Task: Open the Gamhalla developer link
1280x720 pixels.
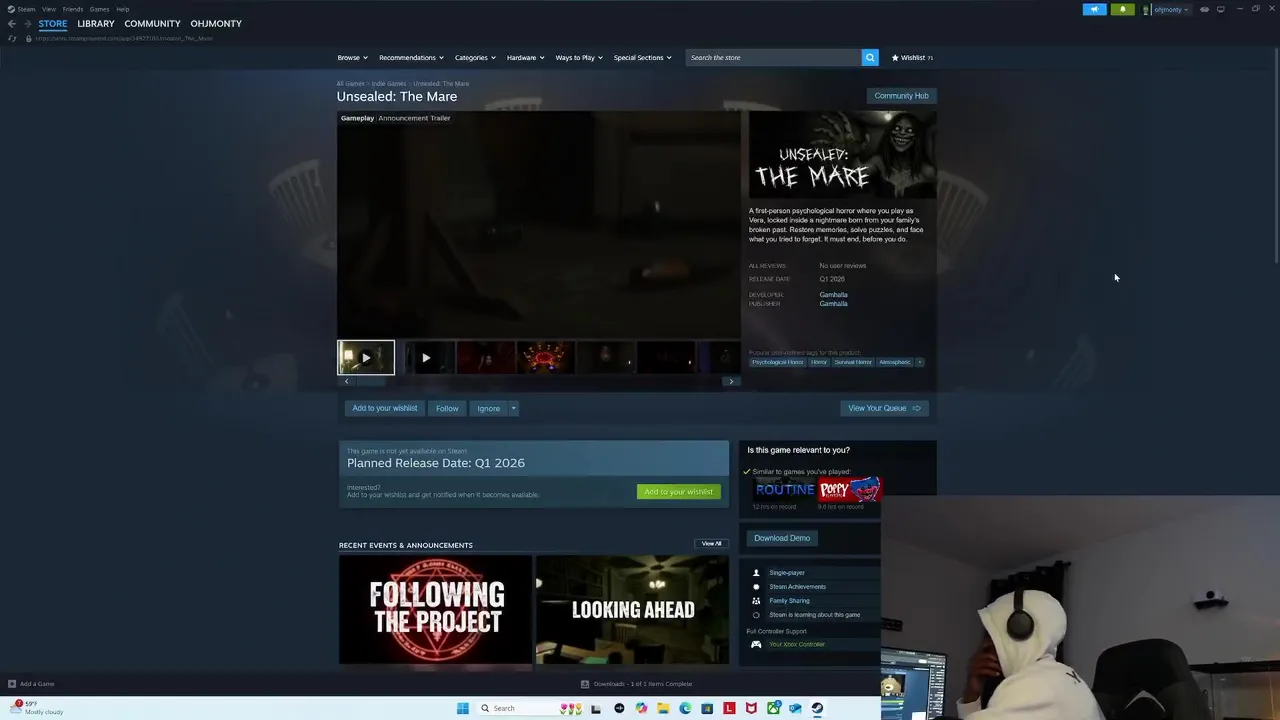Action: click(833, 295)
